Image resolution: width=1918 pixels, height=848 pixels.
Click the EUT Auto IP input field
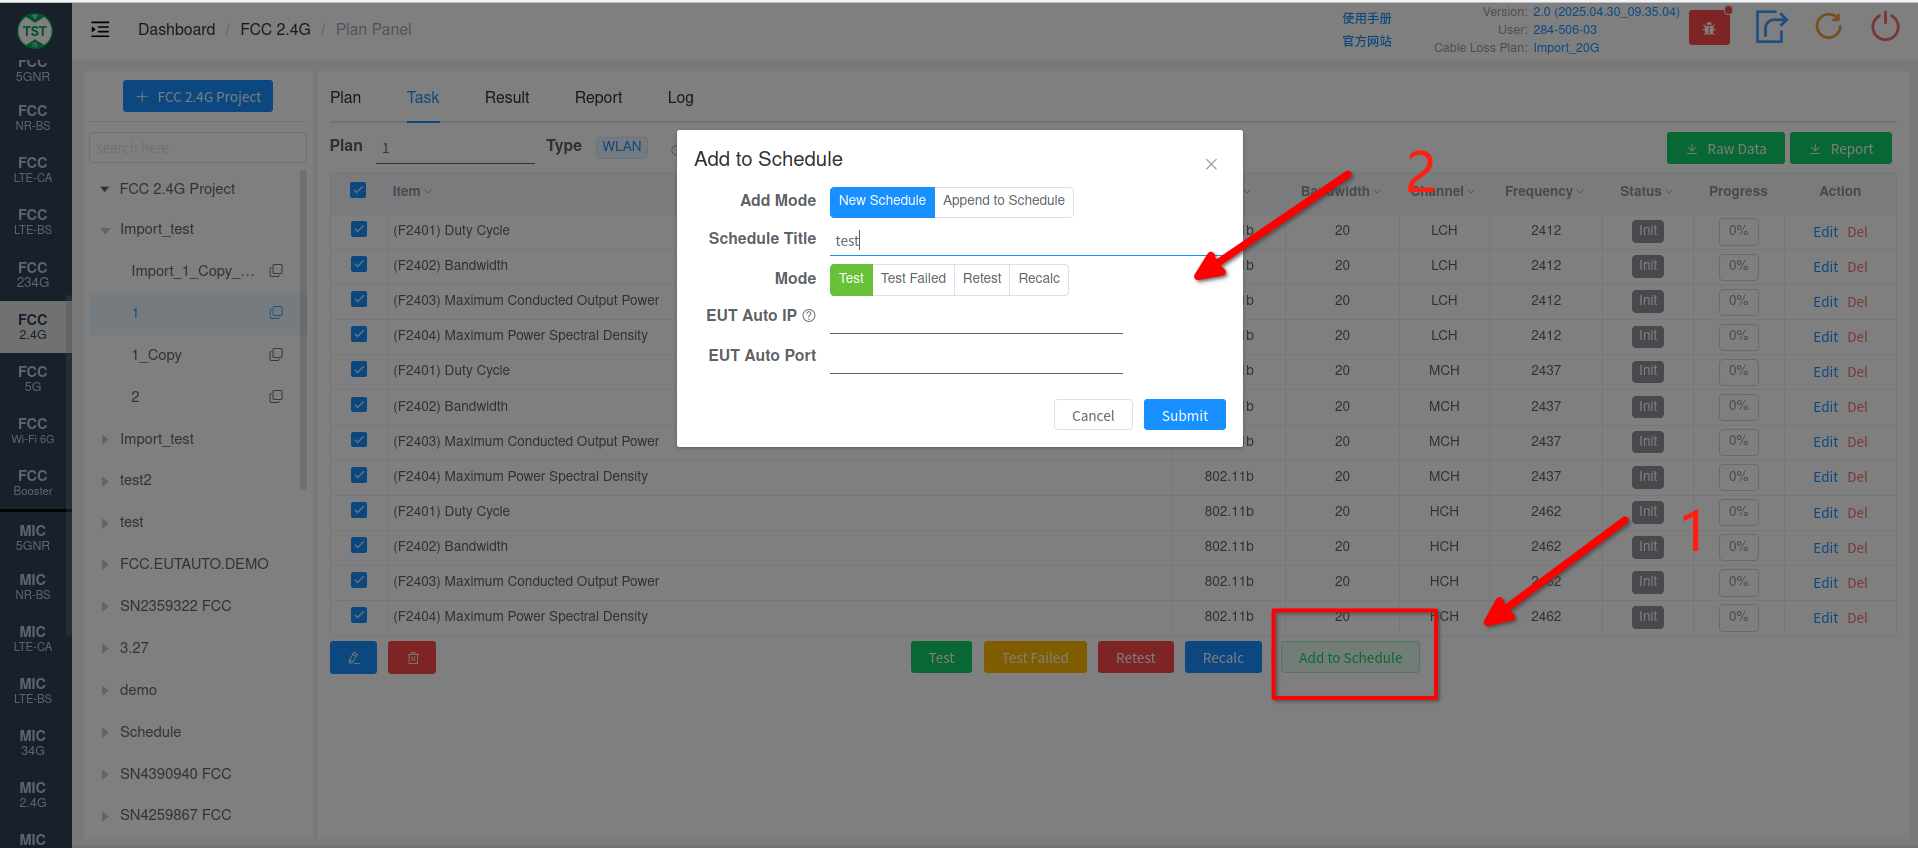point(975,317)
